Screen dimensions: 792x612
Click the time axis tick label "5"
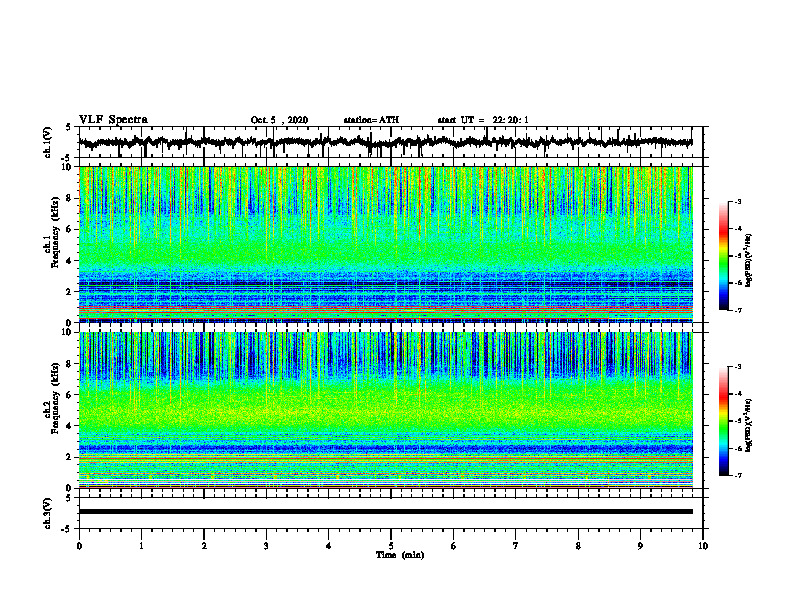[x=391, y=546]
